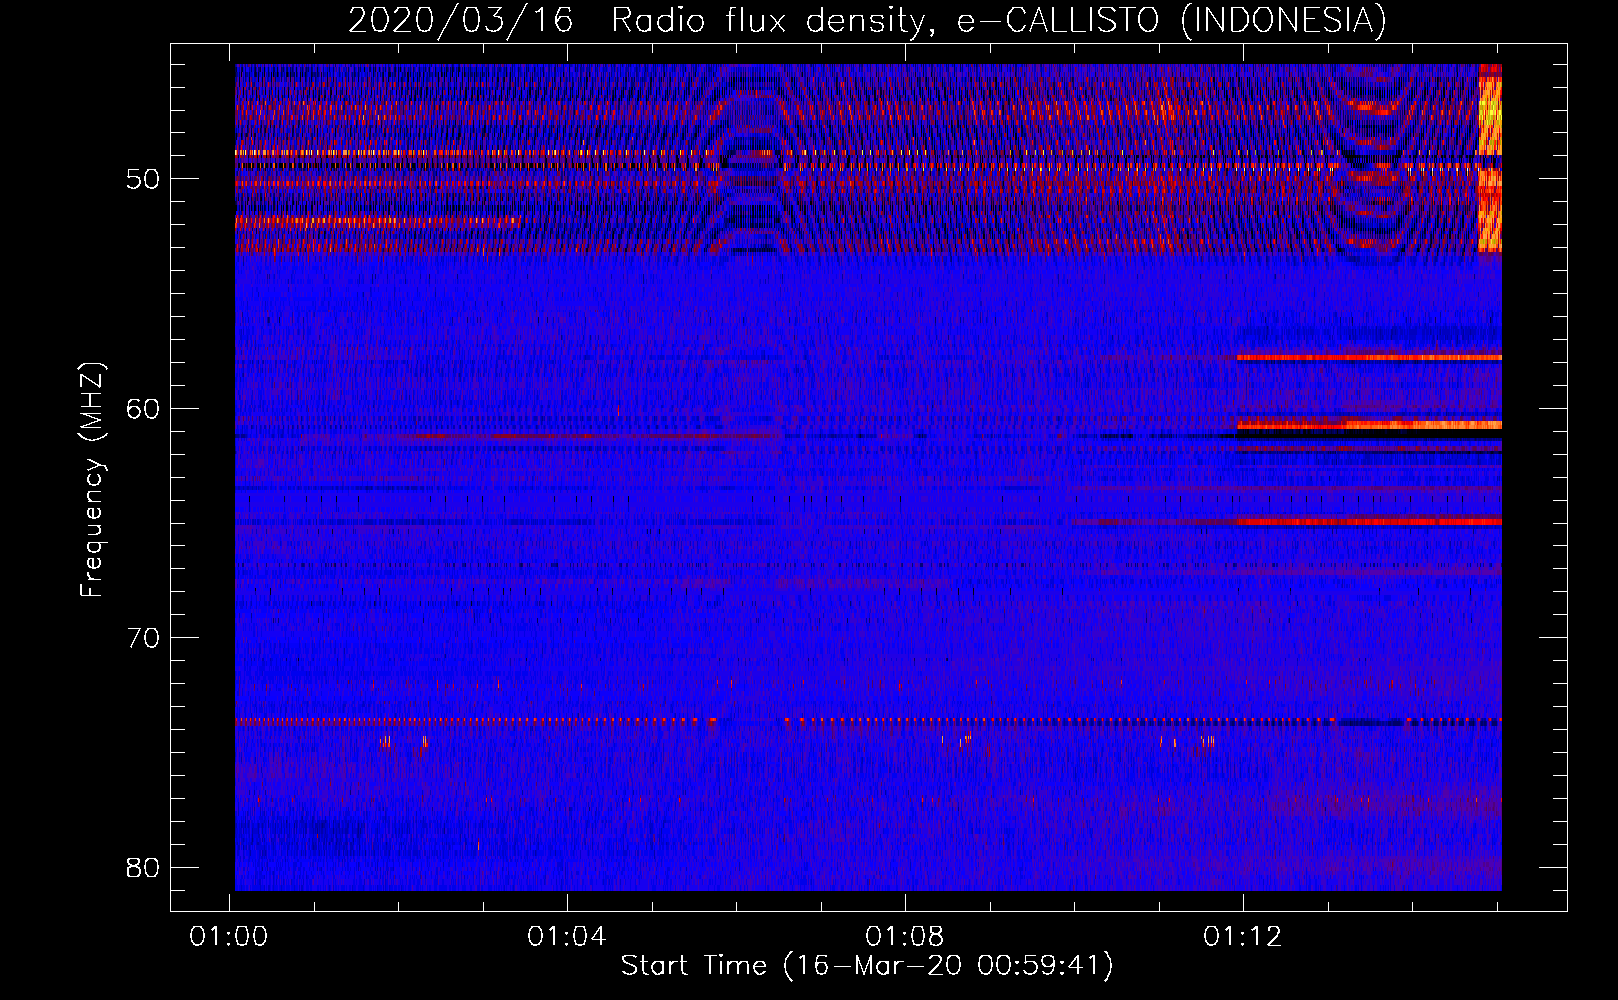Click the 01:12 time tick label

[x=1243, y=937]
